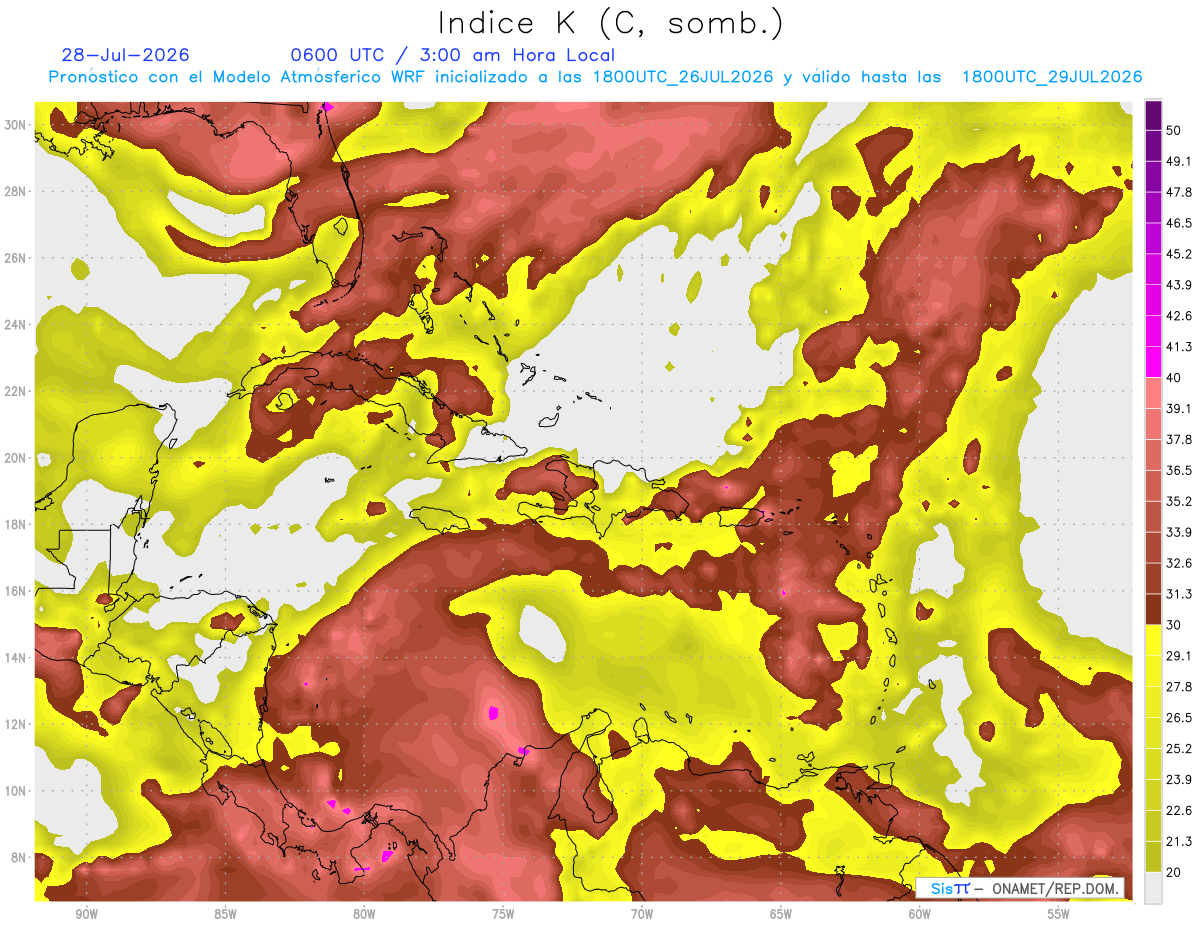Click the "14N" latitude axis label
Screen dimensions: 1200x927
coord(15,658)
